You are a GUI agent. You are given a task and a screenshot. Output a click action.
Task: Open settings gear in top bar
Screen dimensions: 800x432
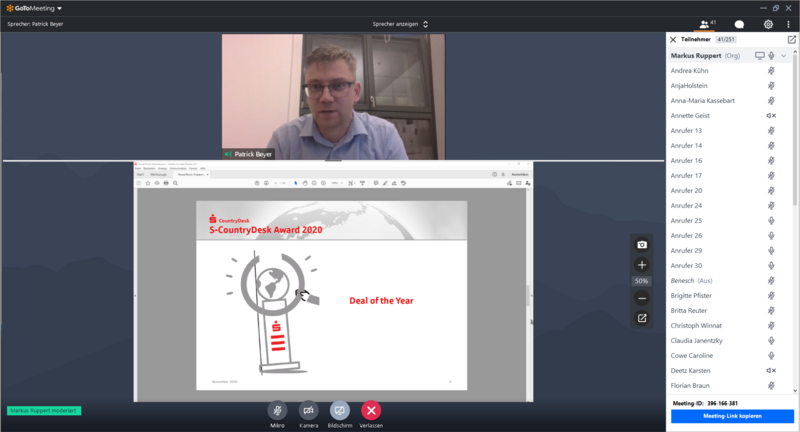click(768, 24)
